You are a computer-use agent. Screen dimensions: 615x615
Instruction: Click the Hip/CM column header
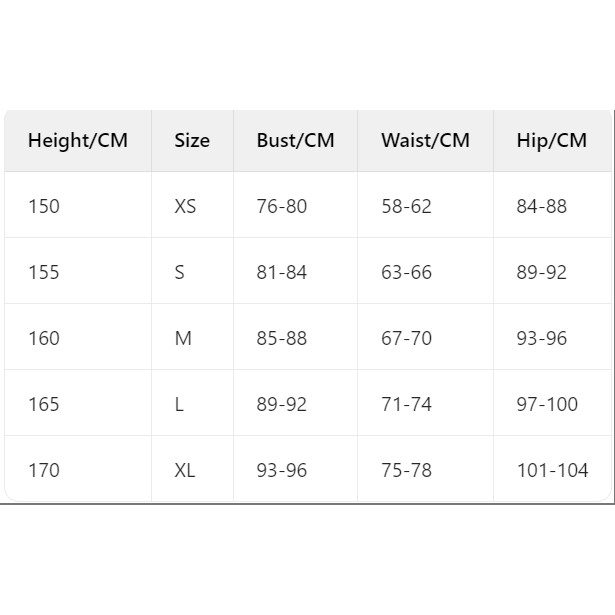coord(551,140)
